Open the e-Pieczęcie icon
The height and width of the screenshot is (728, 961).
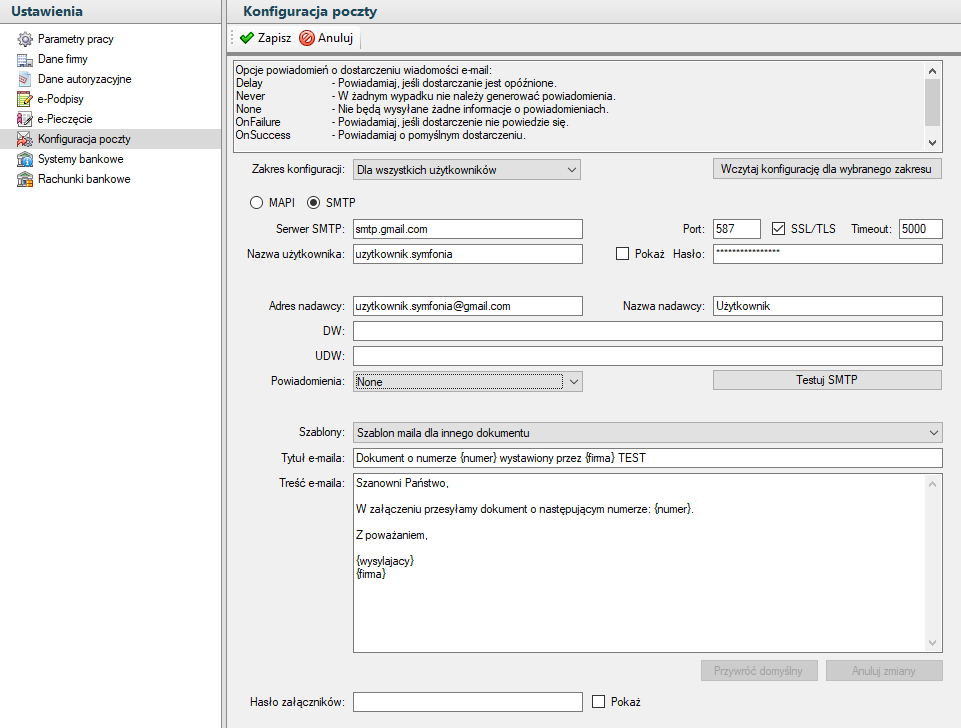coord(25,120)
